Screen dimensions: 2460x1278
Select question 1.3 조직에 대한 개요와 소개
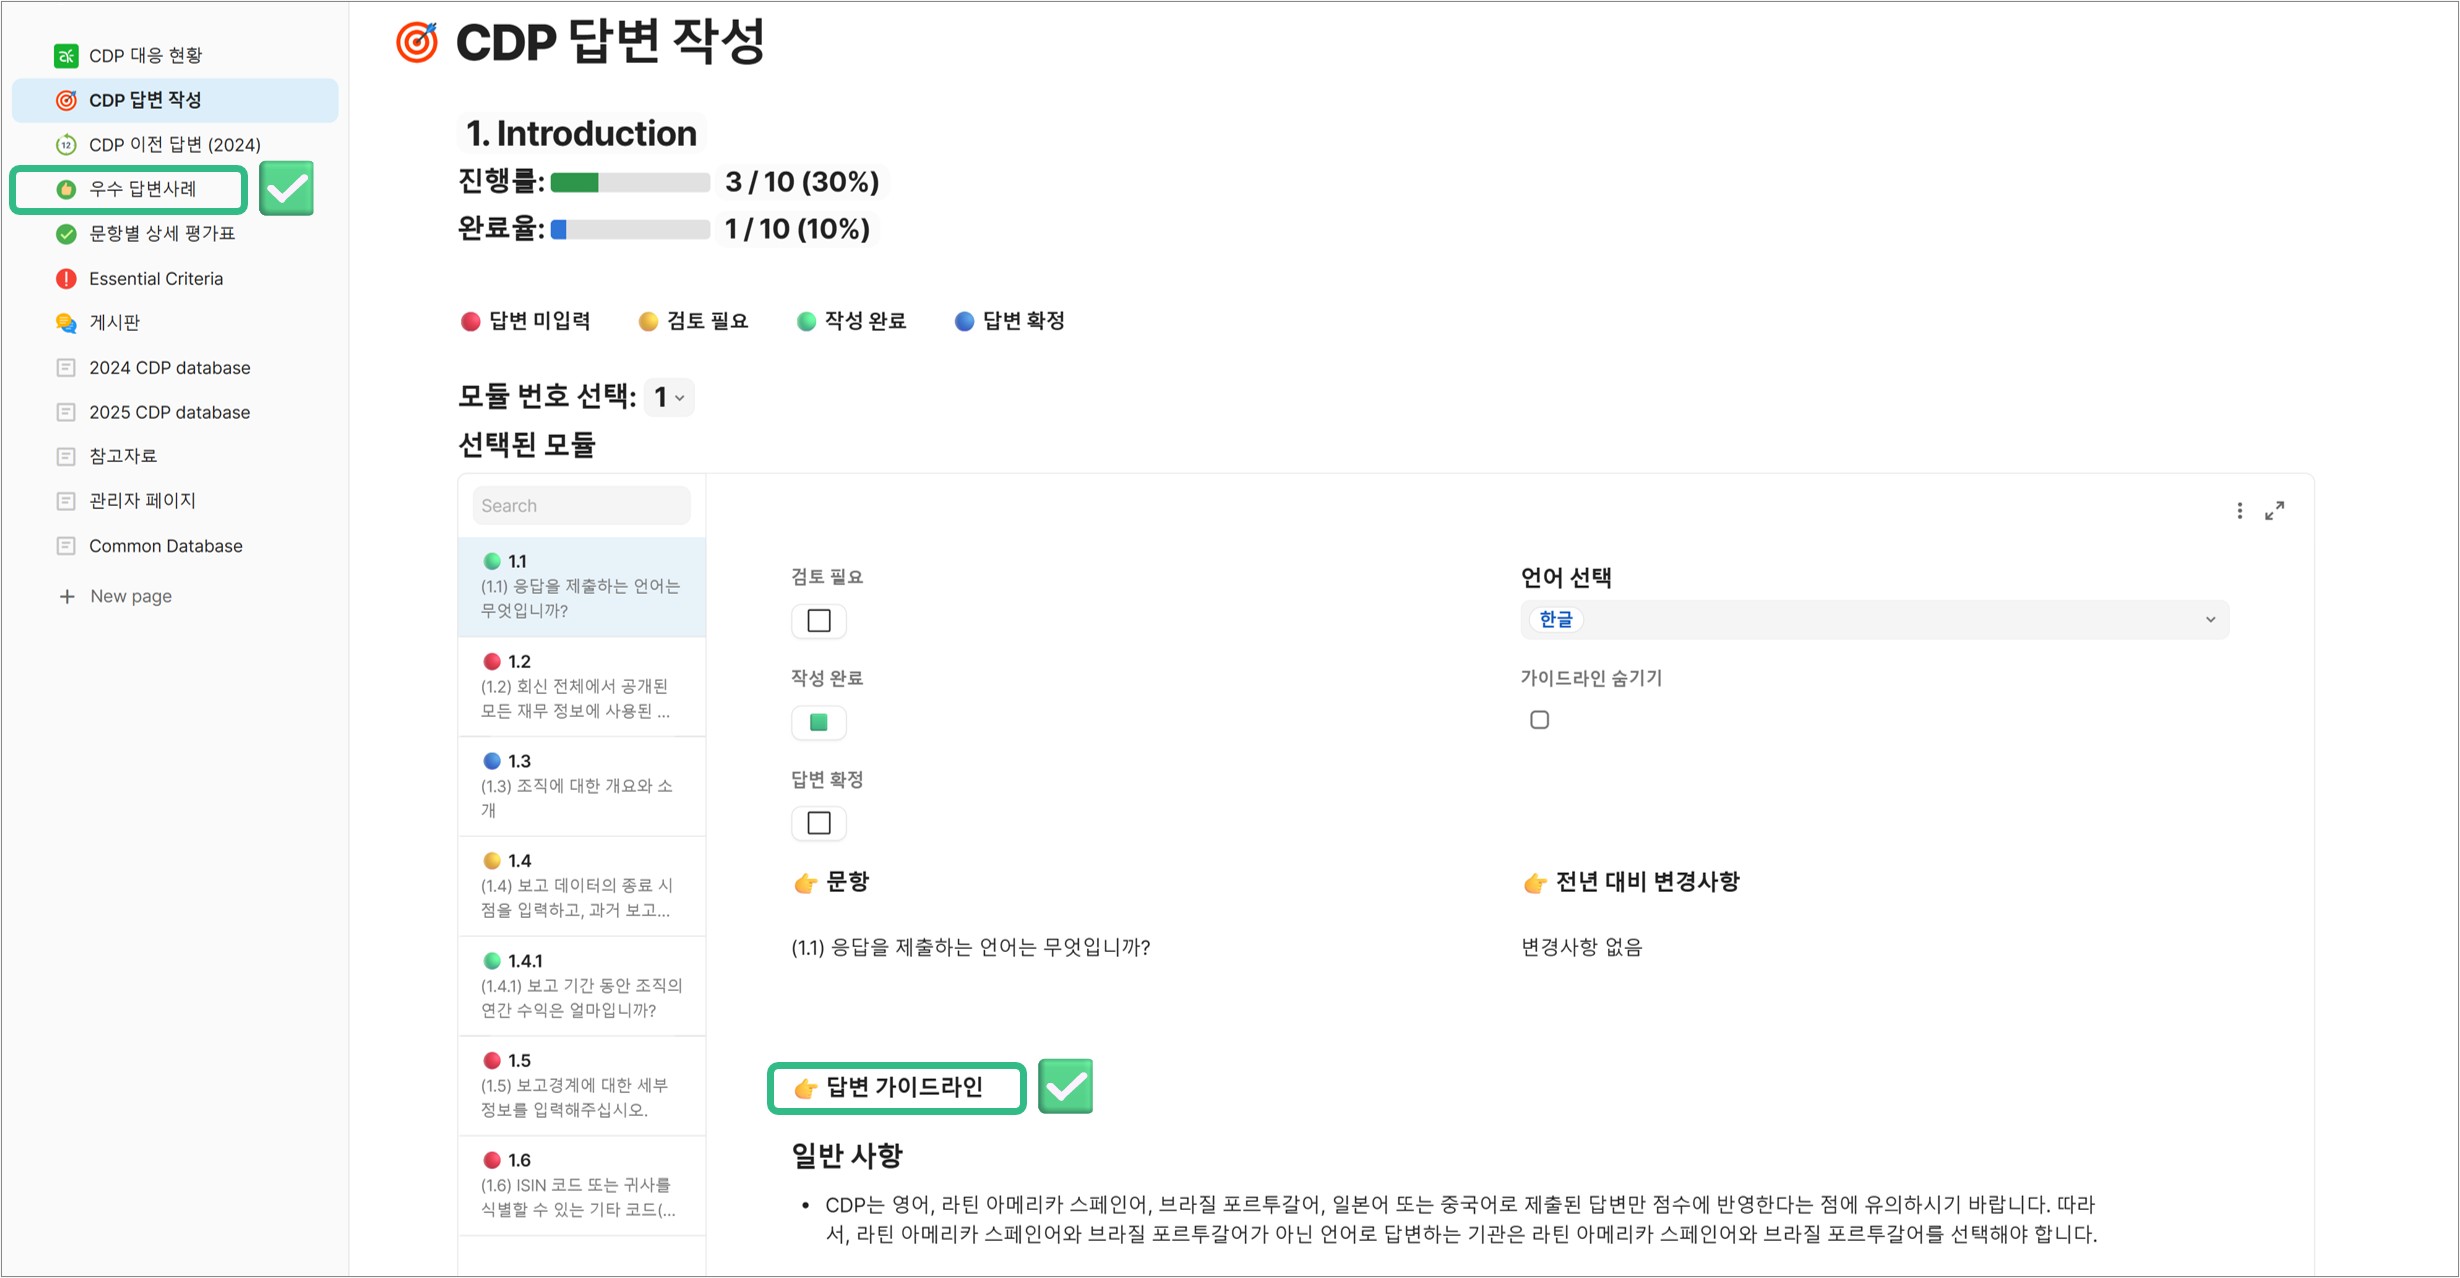[x=581, y=786]
